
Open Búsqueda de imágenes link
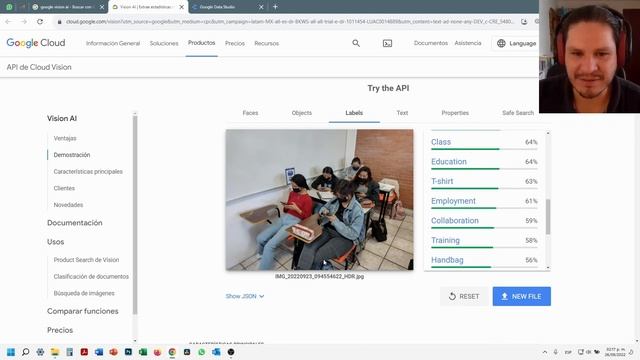84,293
